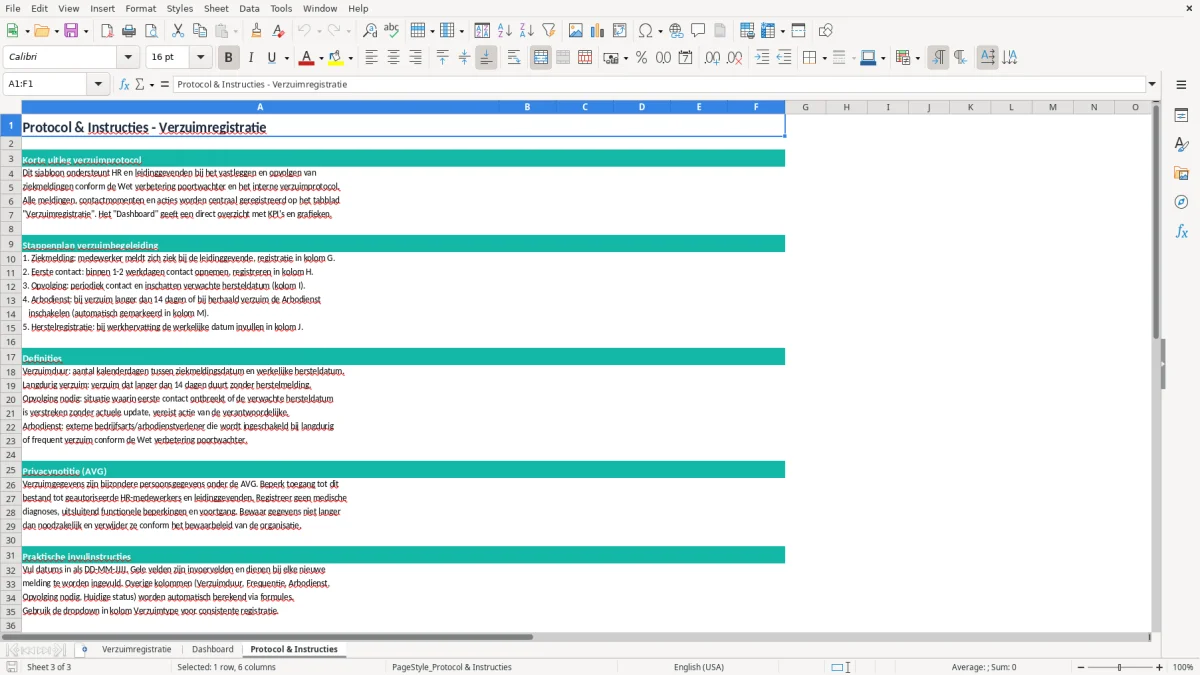Open Font Color dropdown arrow

pos(321,58)
